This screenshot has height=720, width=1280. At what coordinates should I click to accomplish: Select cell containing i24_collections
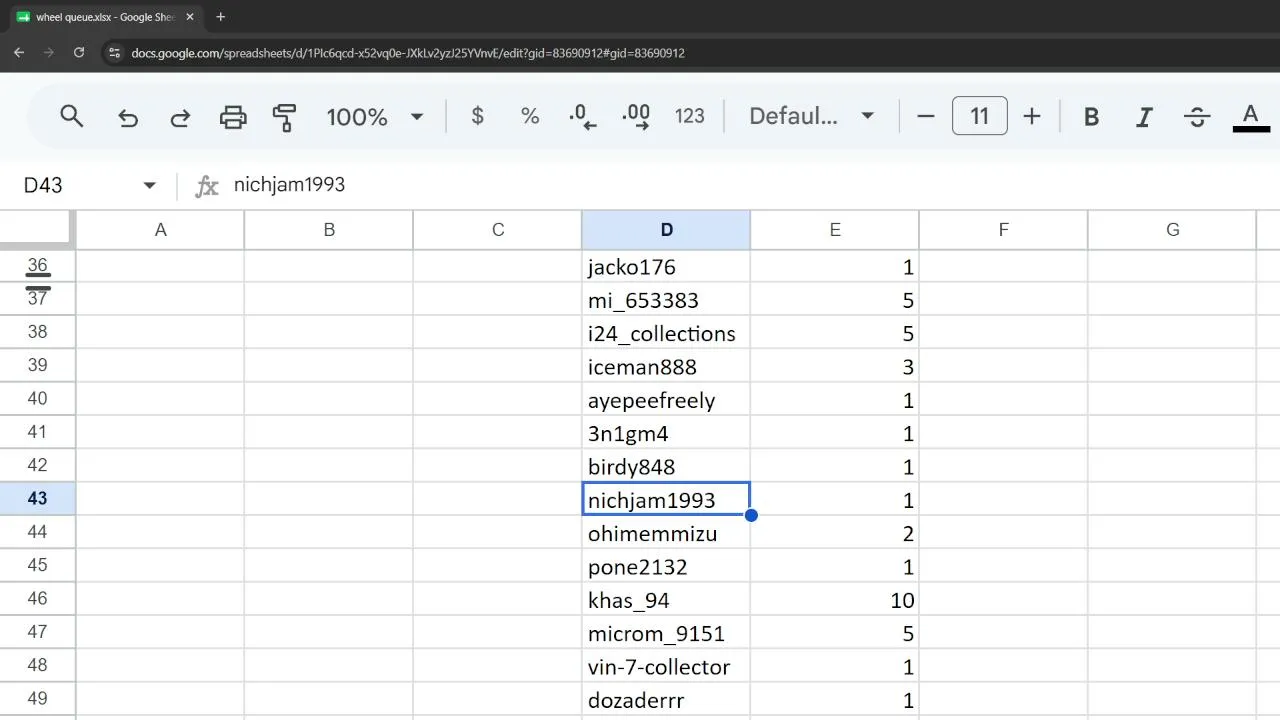click(x=666, y=333)
